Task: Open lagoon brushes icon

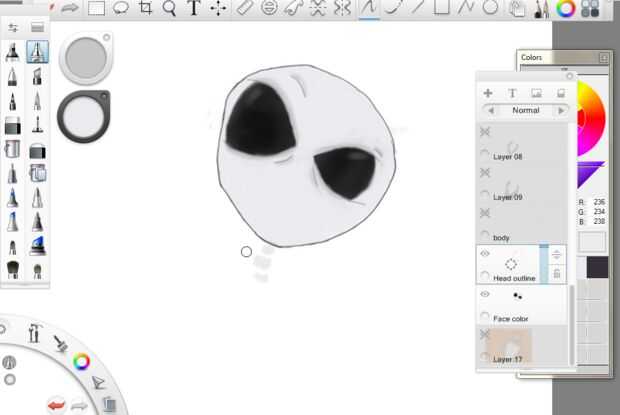Action: (60, 343)
